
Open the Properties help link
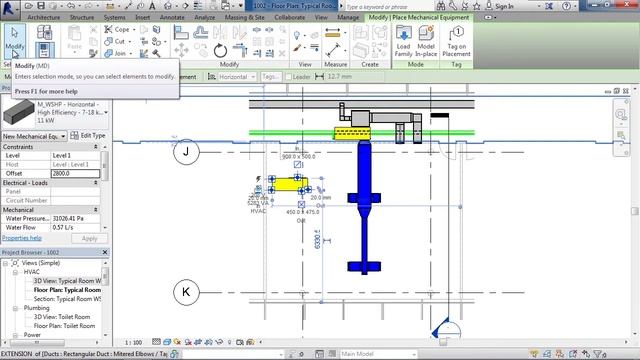pyautogui.click(x=22, y=238)
